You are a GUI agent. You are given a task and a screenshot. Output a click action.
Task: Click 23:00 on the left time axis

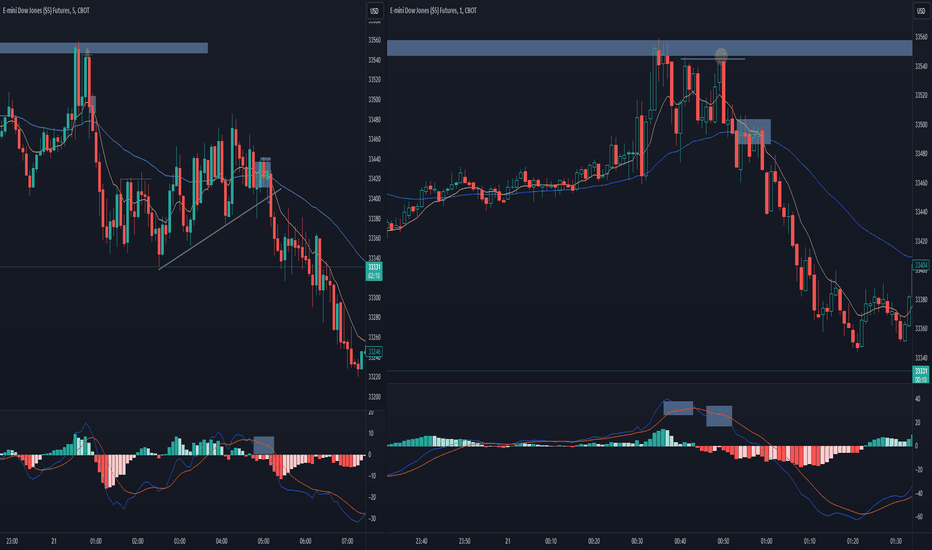pos(12,541)
